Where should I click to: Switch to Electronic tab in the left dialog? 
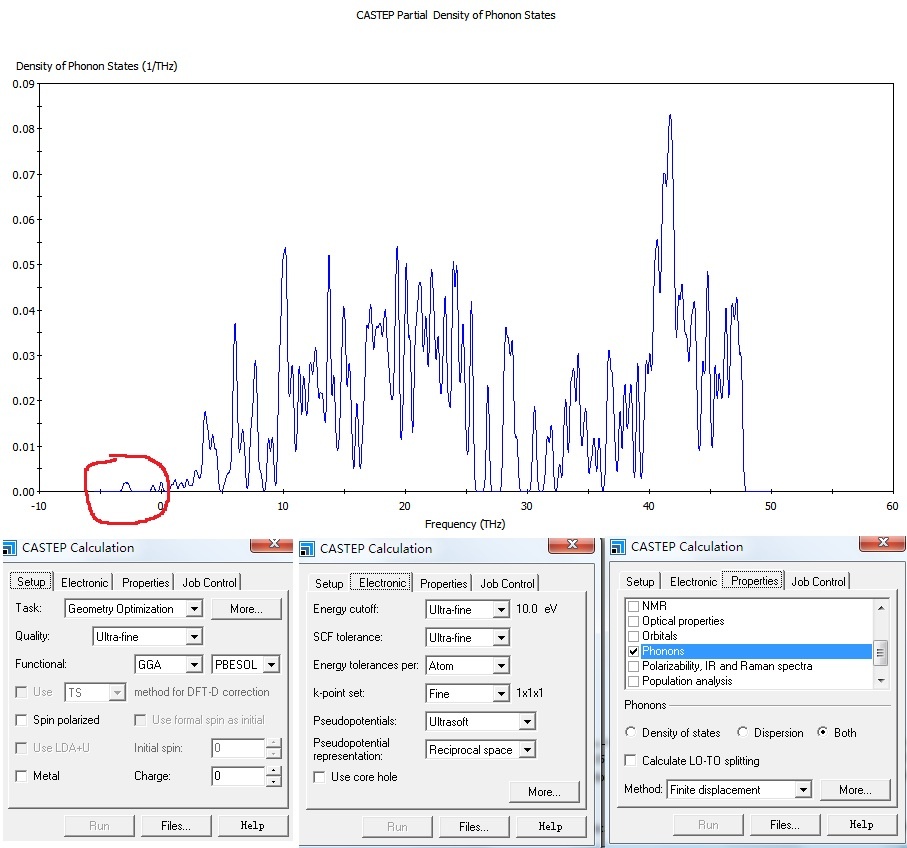coord(84,582)
